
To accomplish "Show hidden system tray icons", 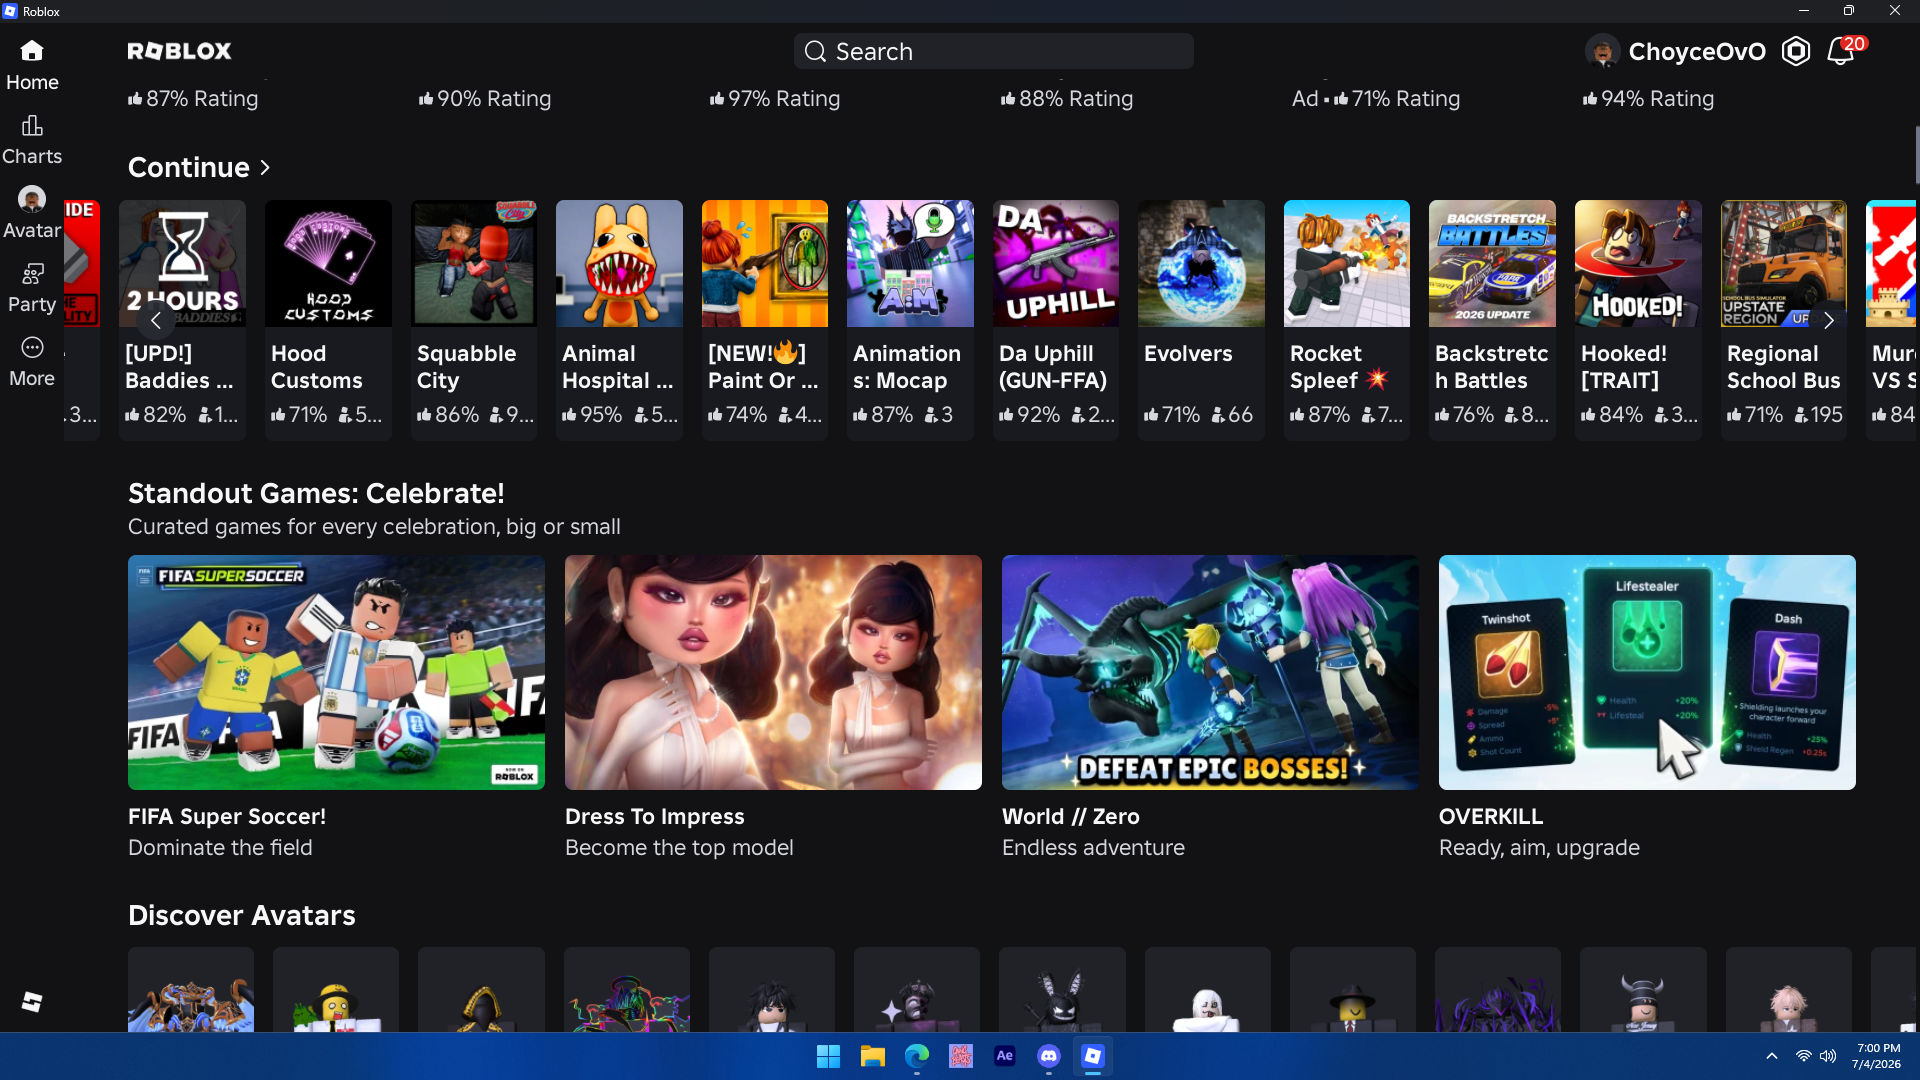I will pyautogui.click(x=1772, y=1056).
